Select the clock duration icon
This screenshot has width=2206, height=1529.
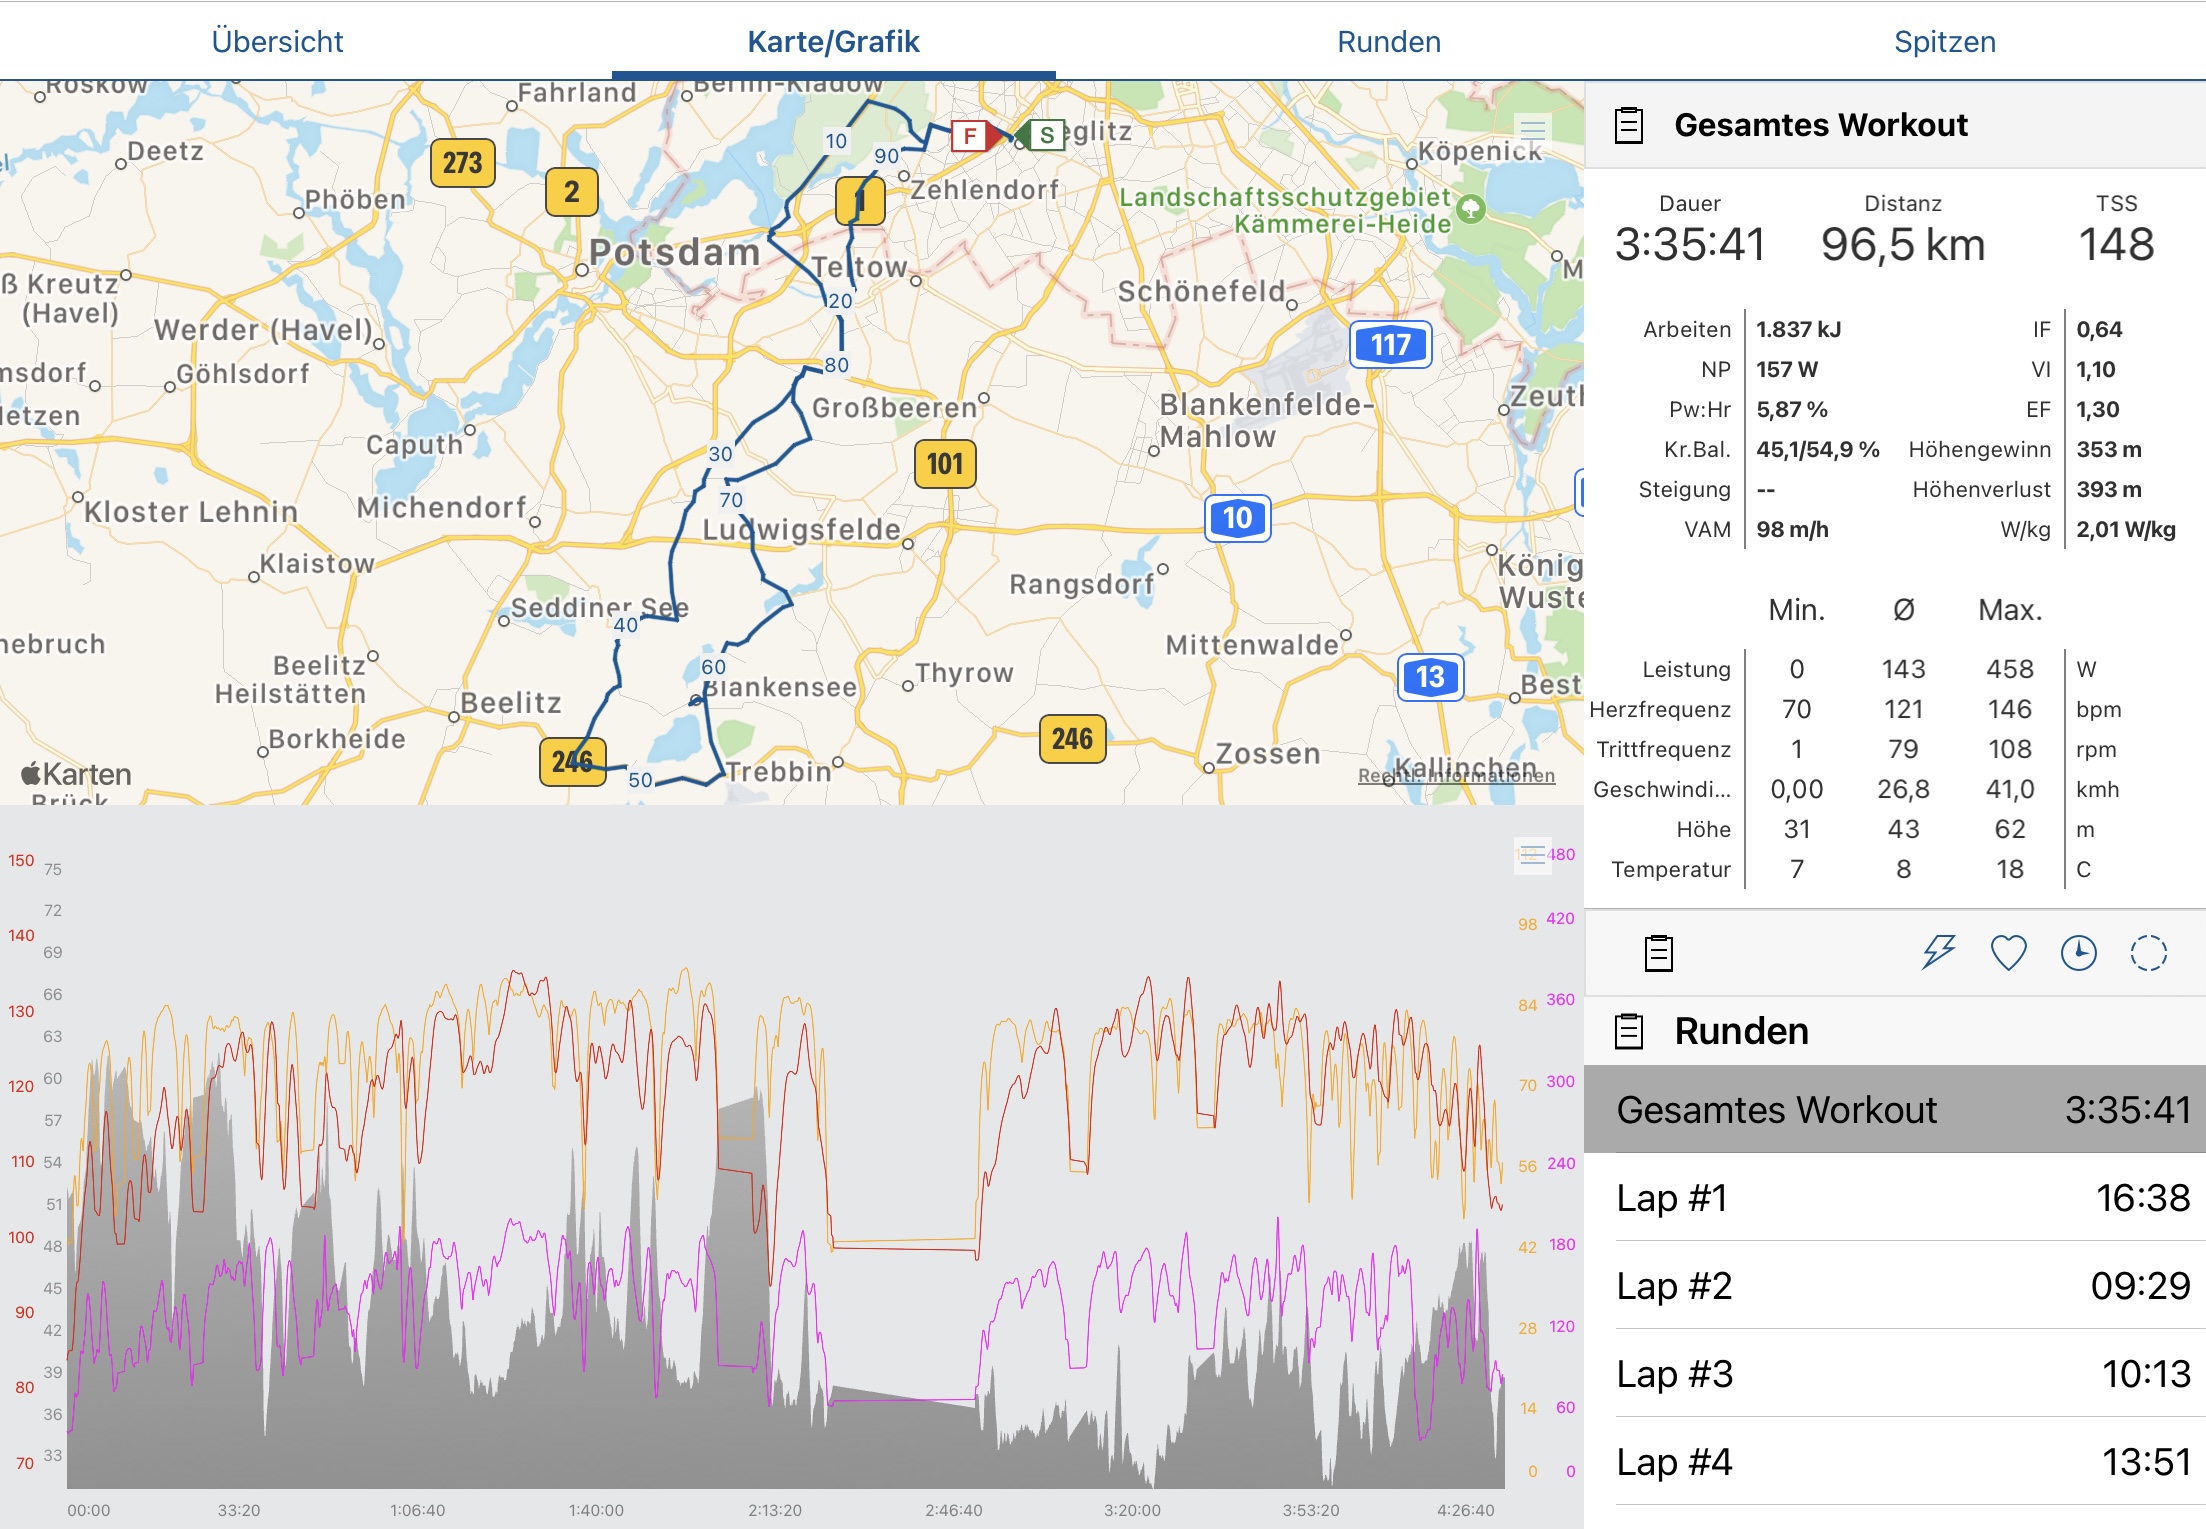(x=2078, y=952)
